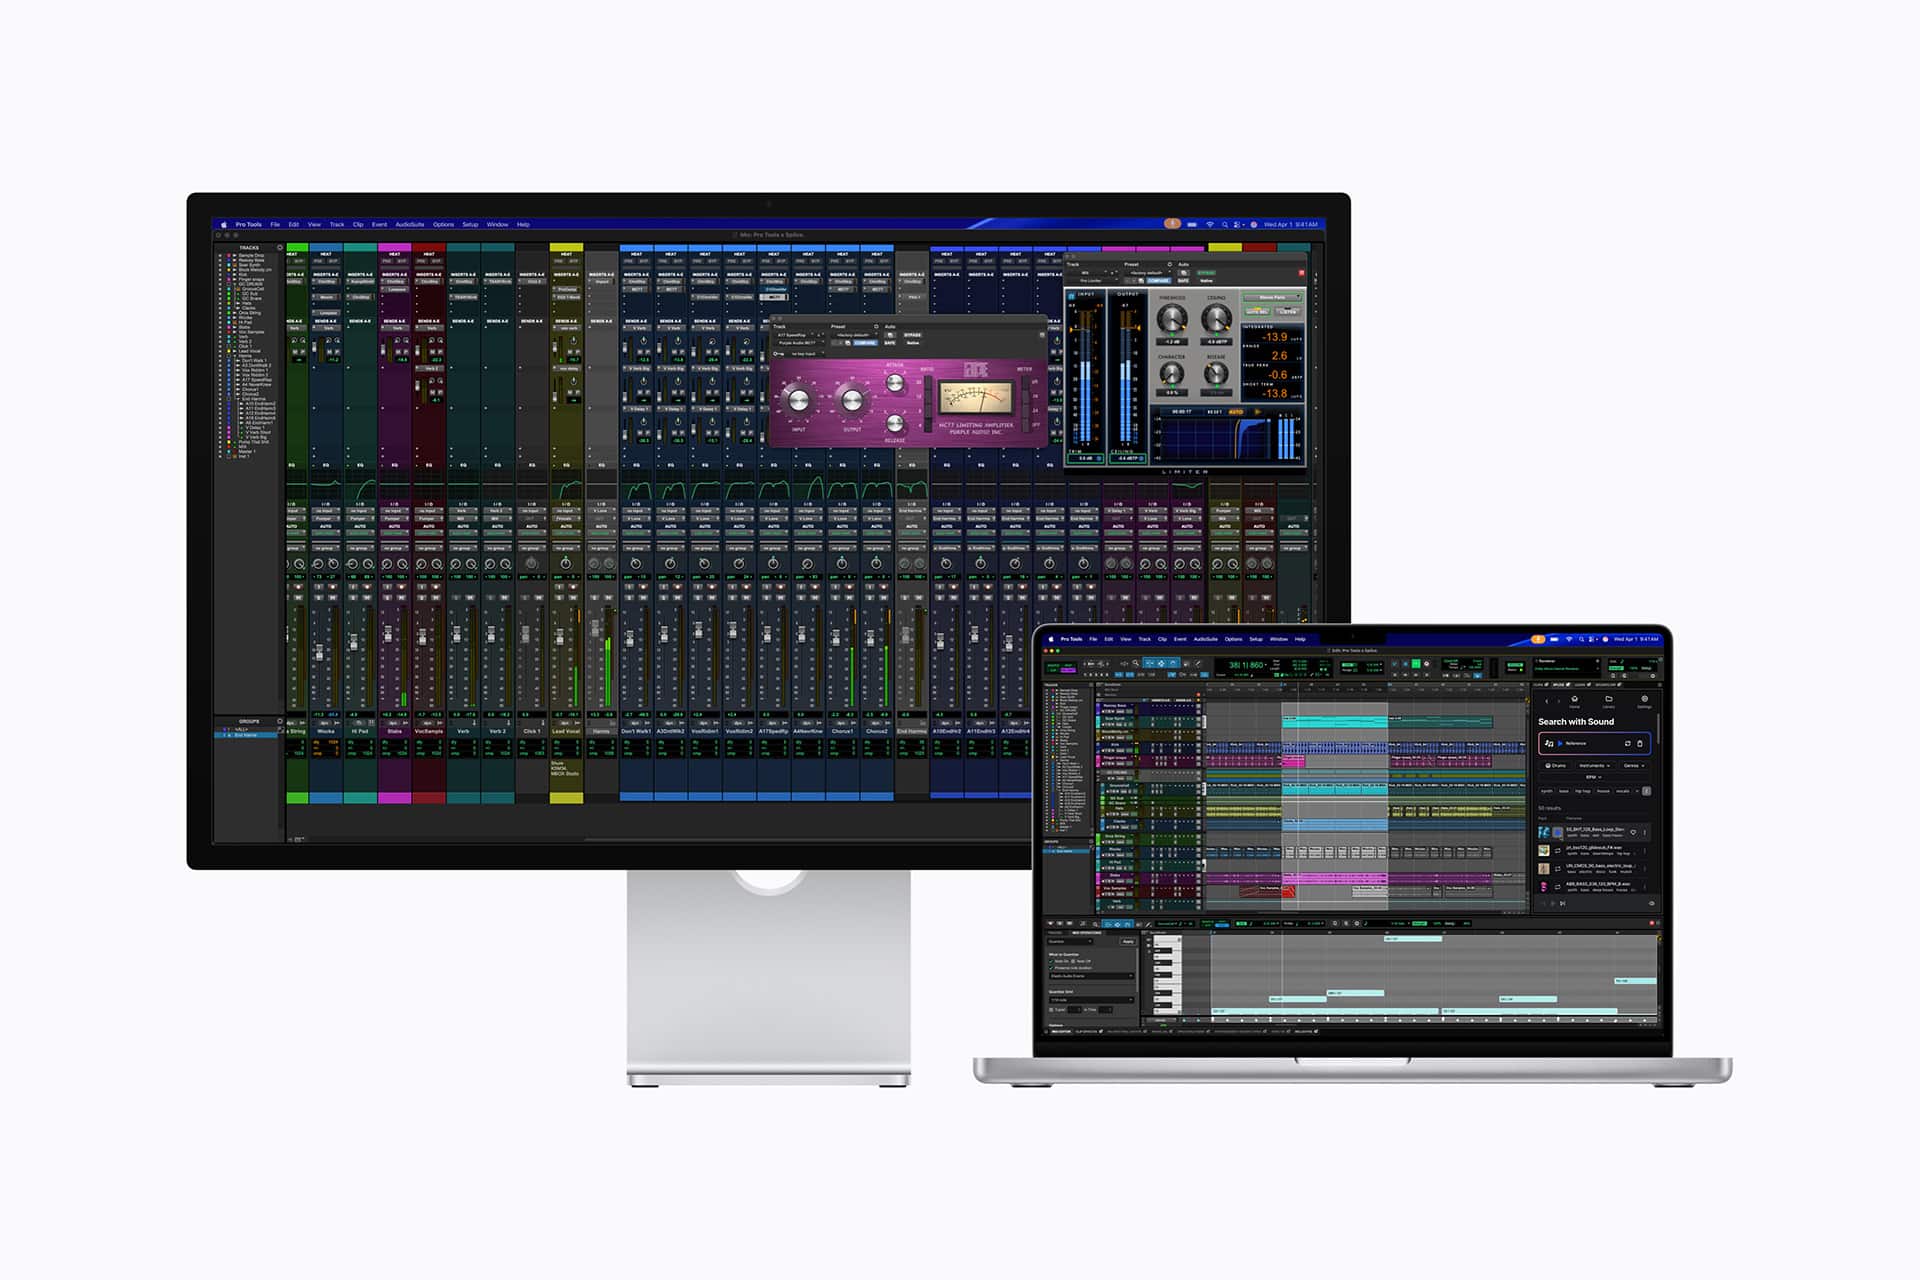The height and width of the screenshot is (1280, 1920).
Task: Click the record button in the laptop transport
Action: [x=1426, y=663]
